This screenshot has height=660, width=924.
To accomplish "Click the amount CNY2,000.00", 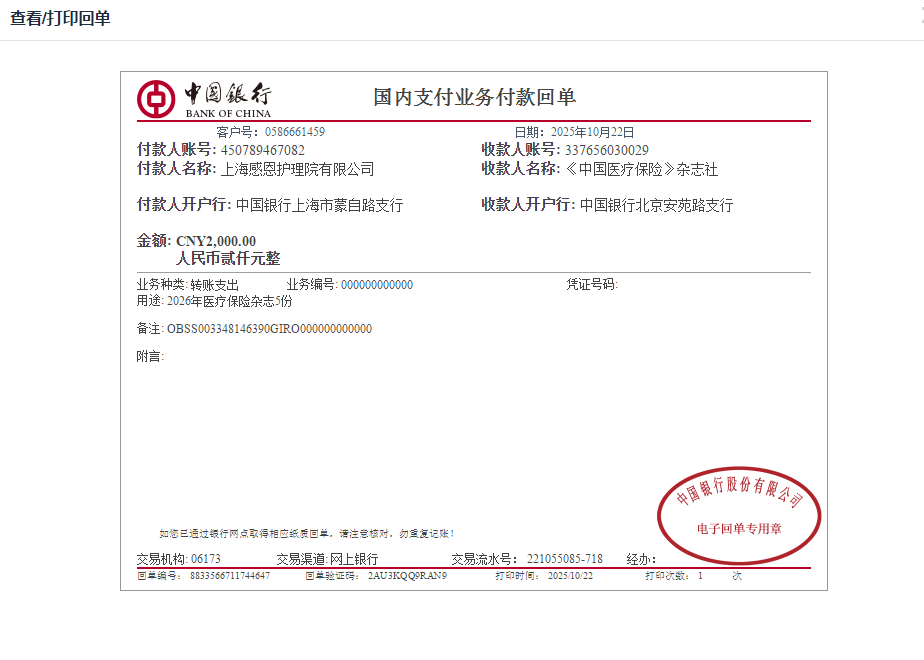I will pyautogui.click(x=216, y=241).
